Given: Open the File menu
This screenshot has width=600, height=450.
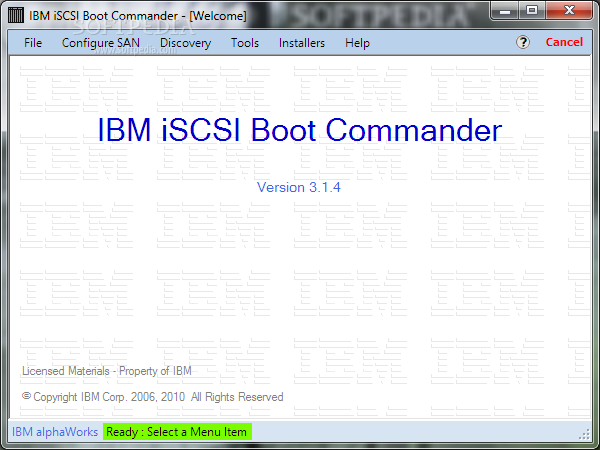Looking at the screenshot, I should click(x=33, y=43).
